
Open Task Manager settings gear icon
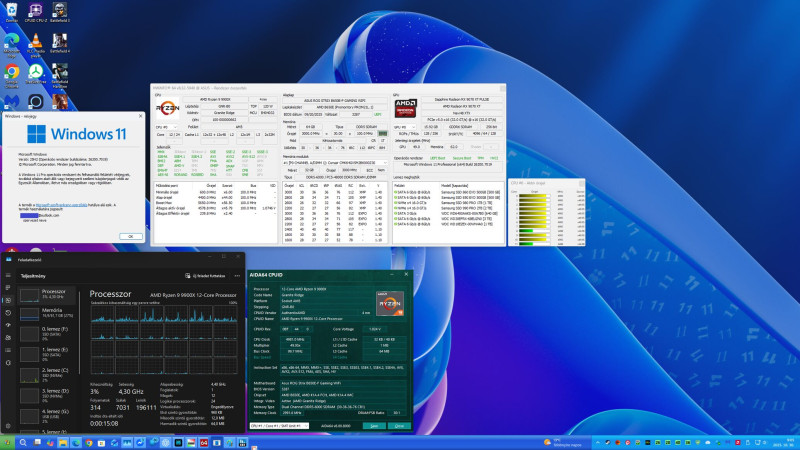pos(9,425)
